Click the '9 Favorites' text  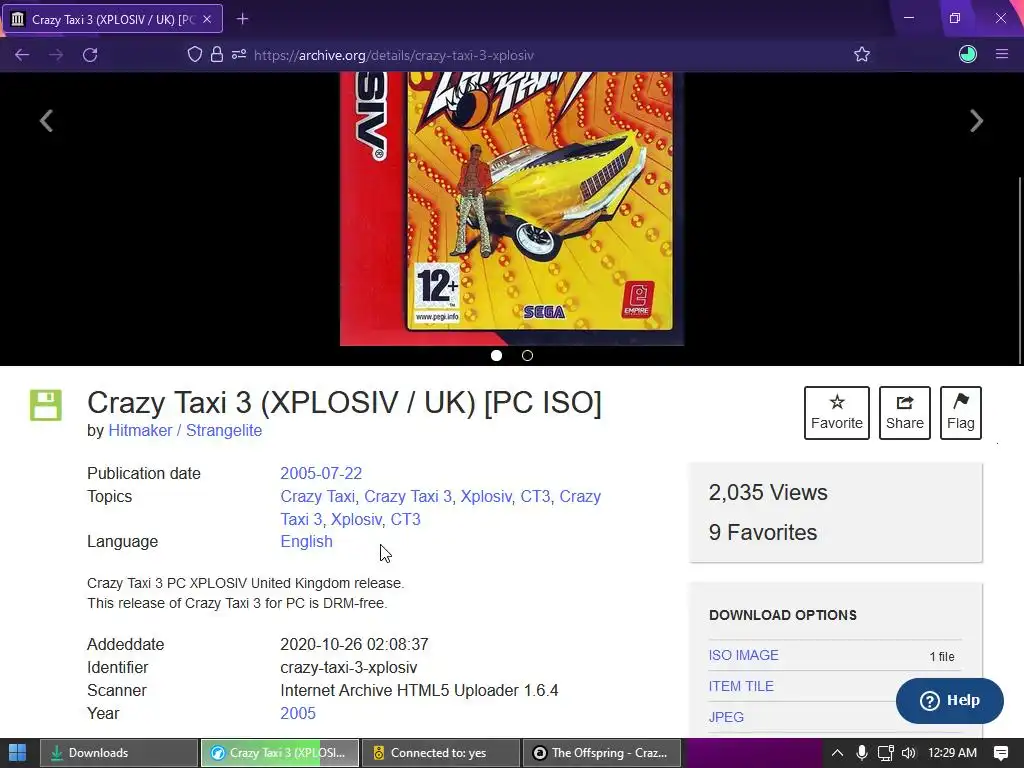tap(763, 532)
